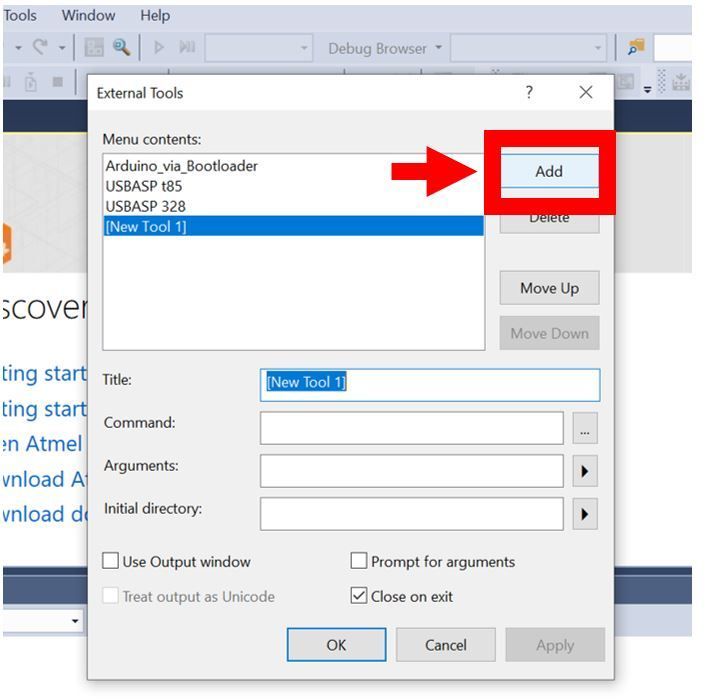Viewport: 707px width, 699px height.
Task: Click the Initial directory text field
Action: pos(412,514)
